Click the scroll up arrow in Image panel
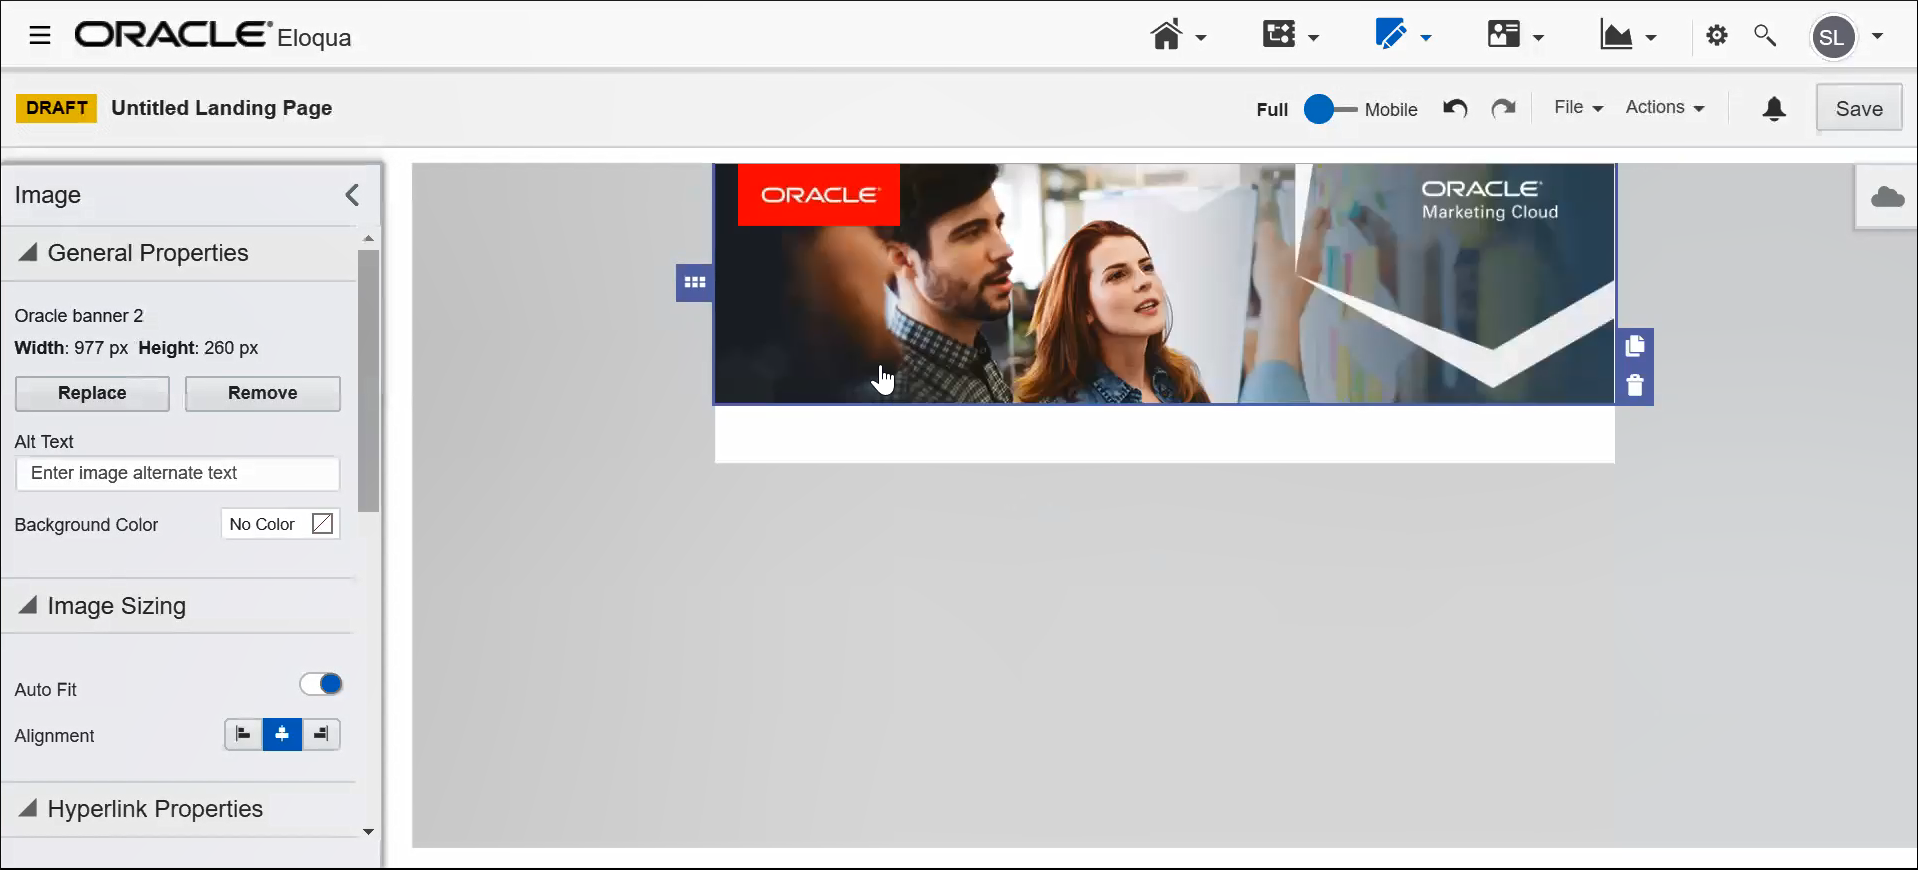 click(x=368, y=238)
